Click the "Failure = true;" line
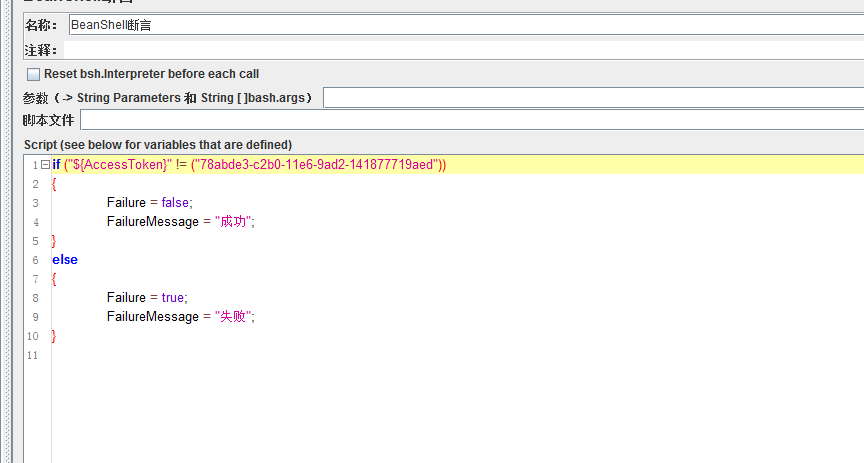The height and width of the screenshot is (463, 864). tap(147, 298)
